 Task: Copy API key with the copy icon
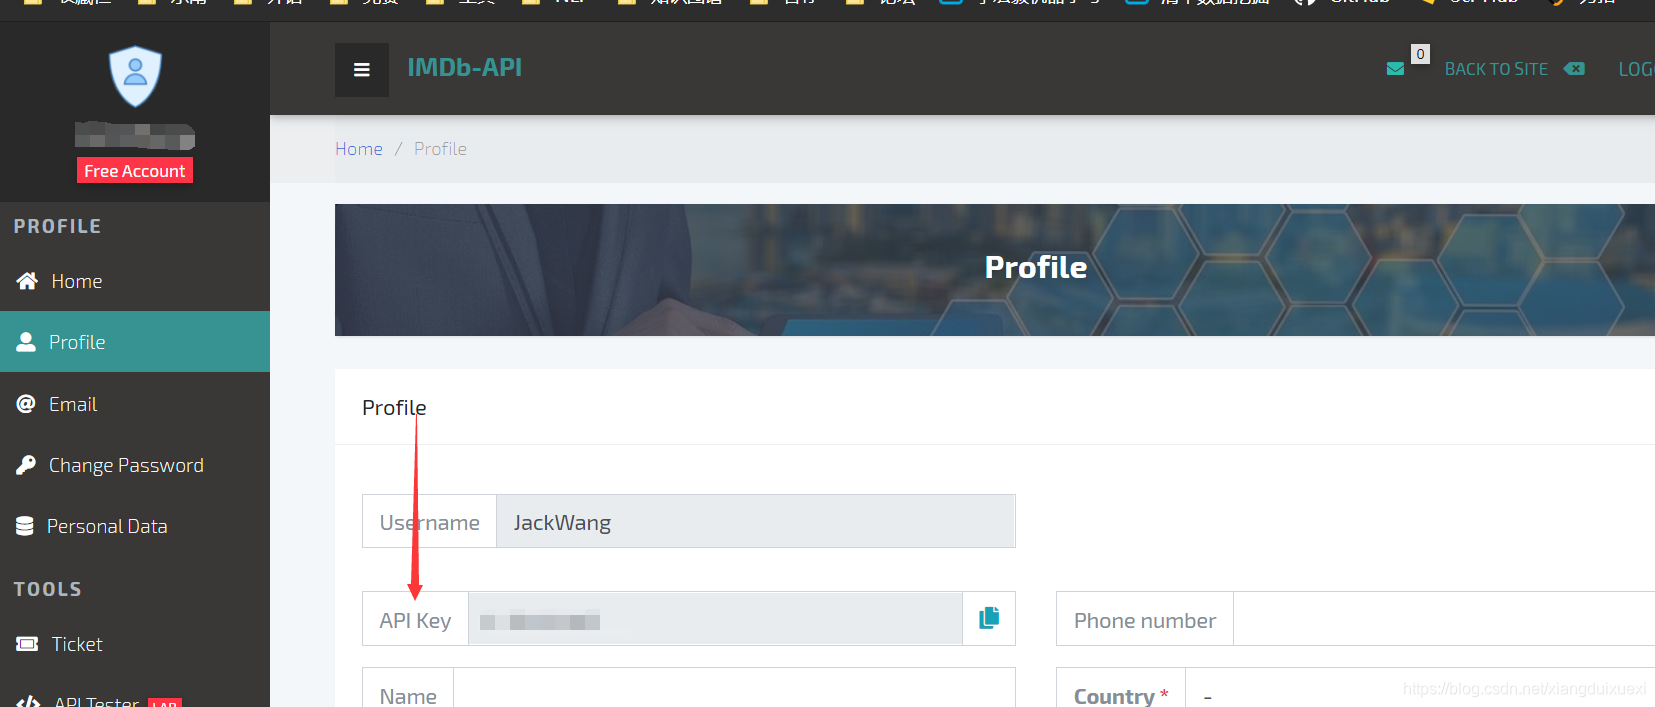989,618
